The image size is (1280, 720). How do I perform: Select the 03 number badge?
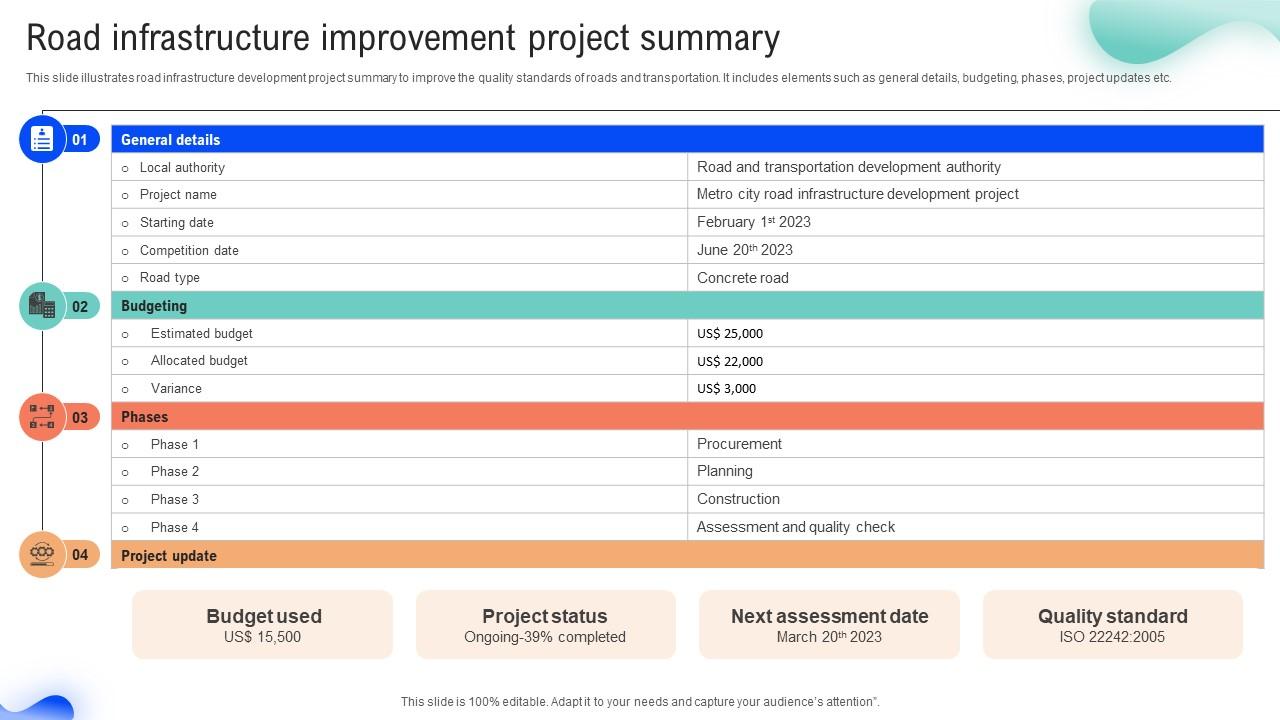click(x=80, y=418)
